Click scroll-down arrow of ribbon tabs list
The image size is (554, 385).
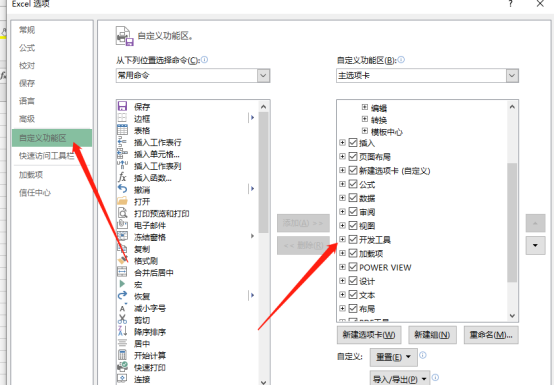point(512,316)
